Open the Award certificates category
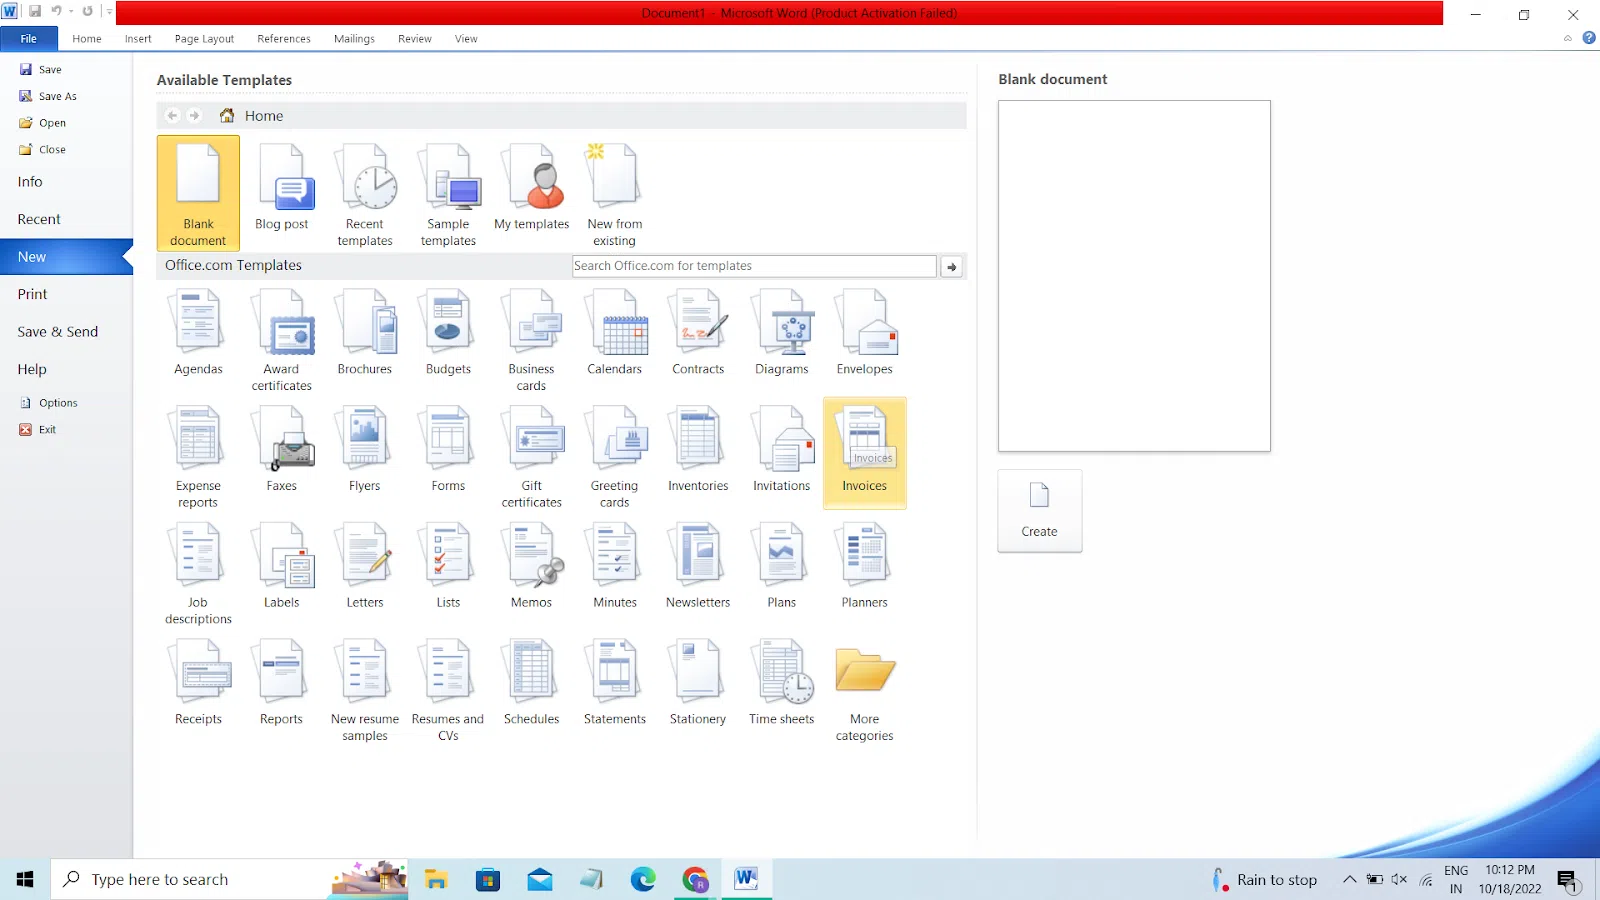 pyautogui.click(x=282, y=340)
